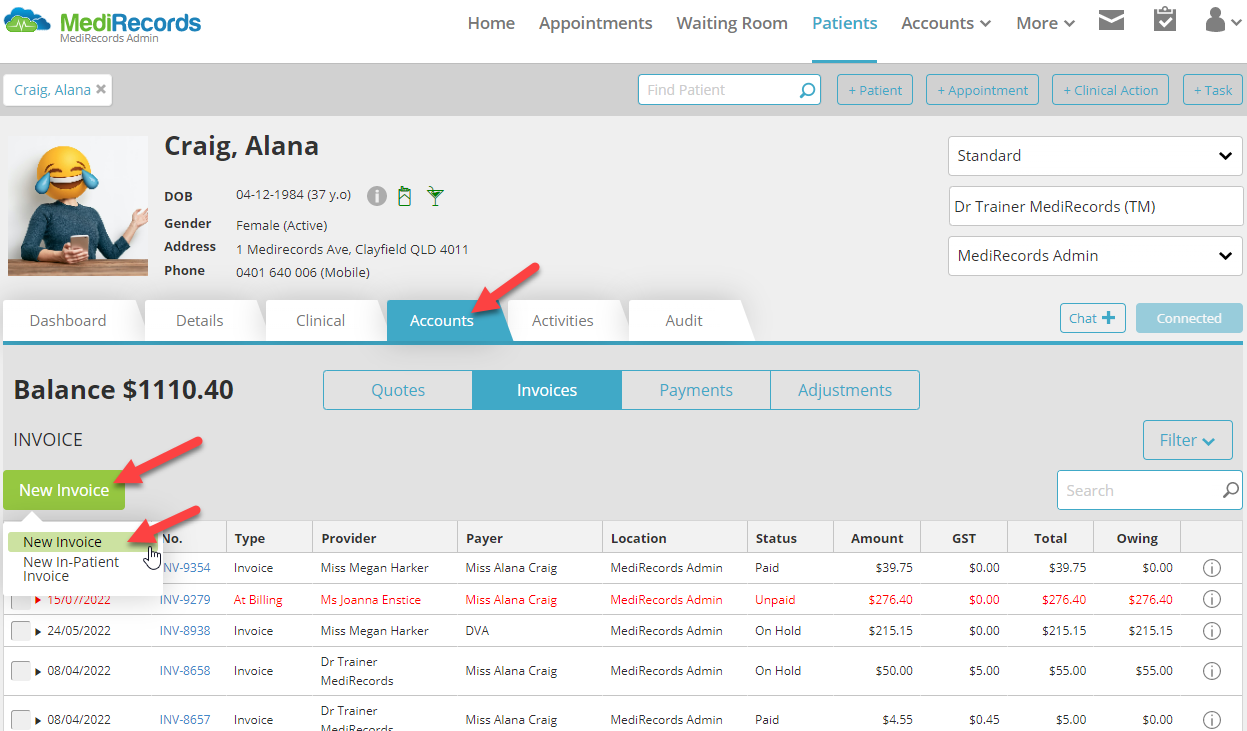
Task: Open info icon for INV-8658 row
Action: pos(1211,671)
